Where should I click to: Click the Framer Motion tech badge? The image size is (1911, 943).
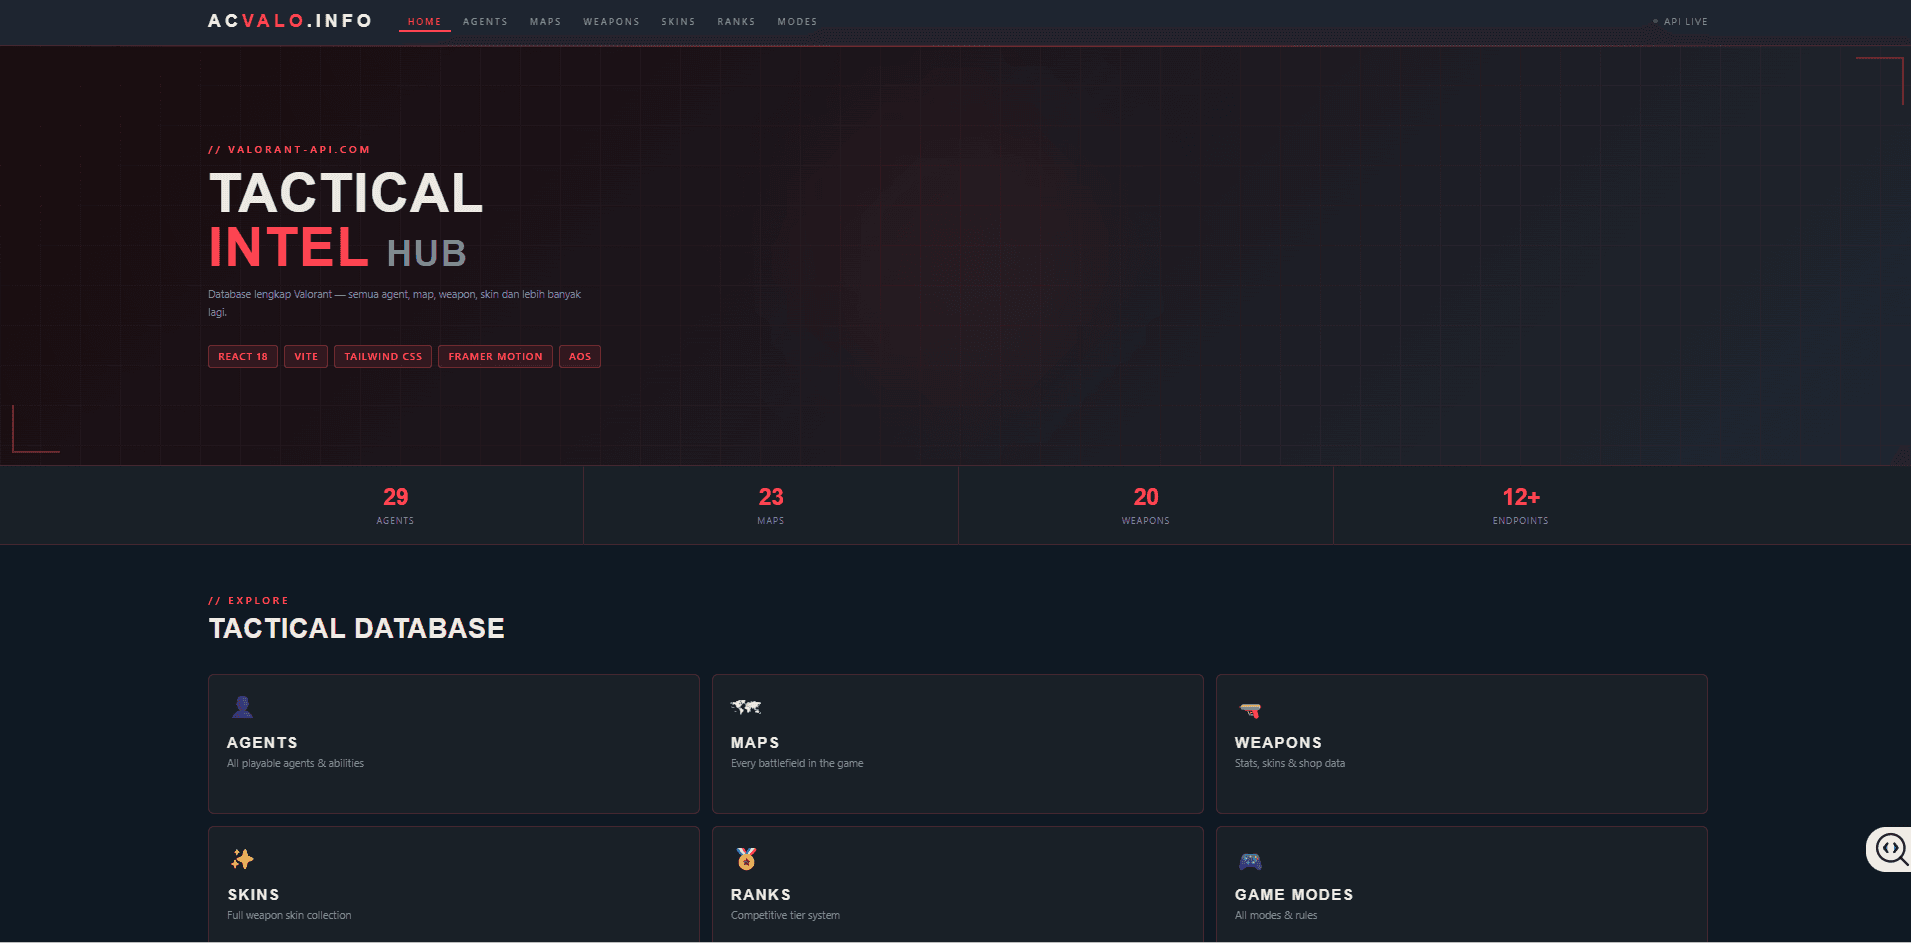[495, 357]
